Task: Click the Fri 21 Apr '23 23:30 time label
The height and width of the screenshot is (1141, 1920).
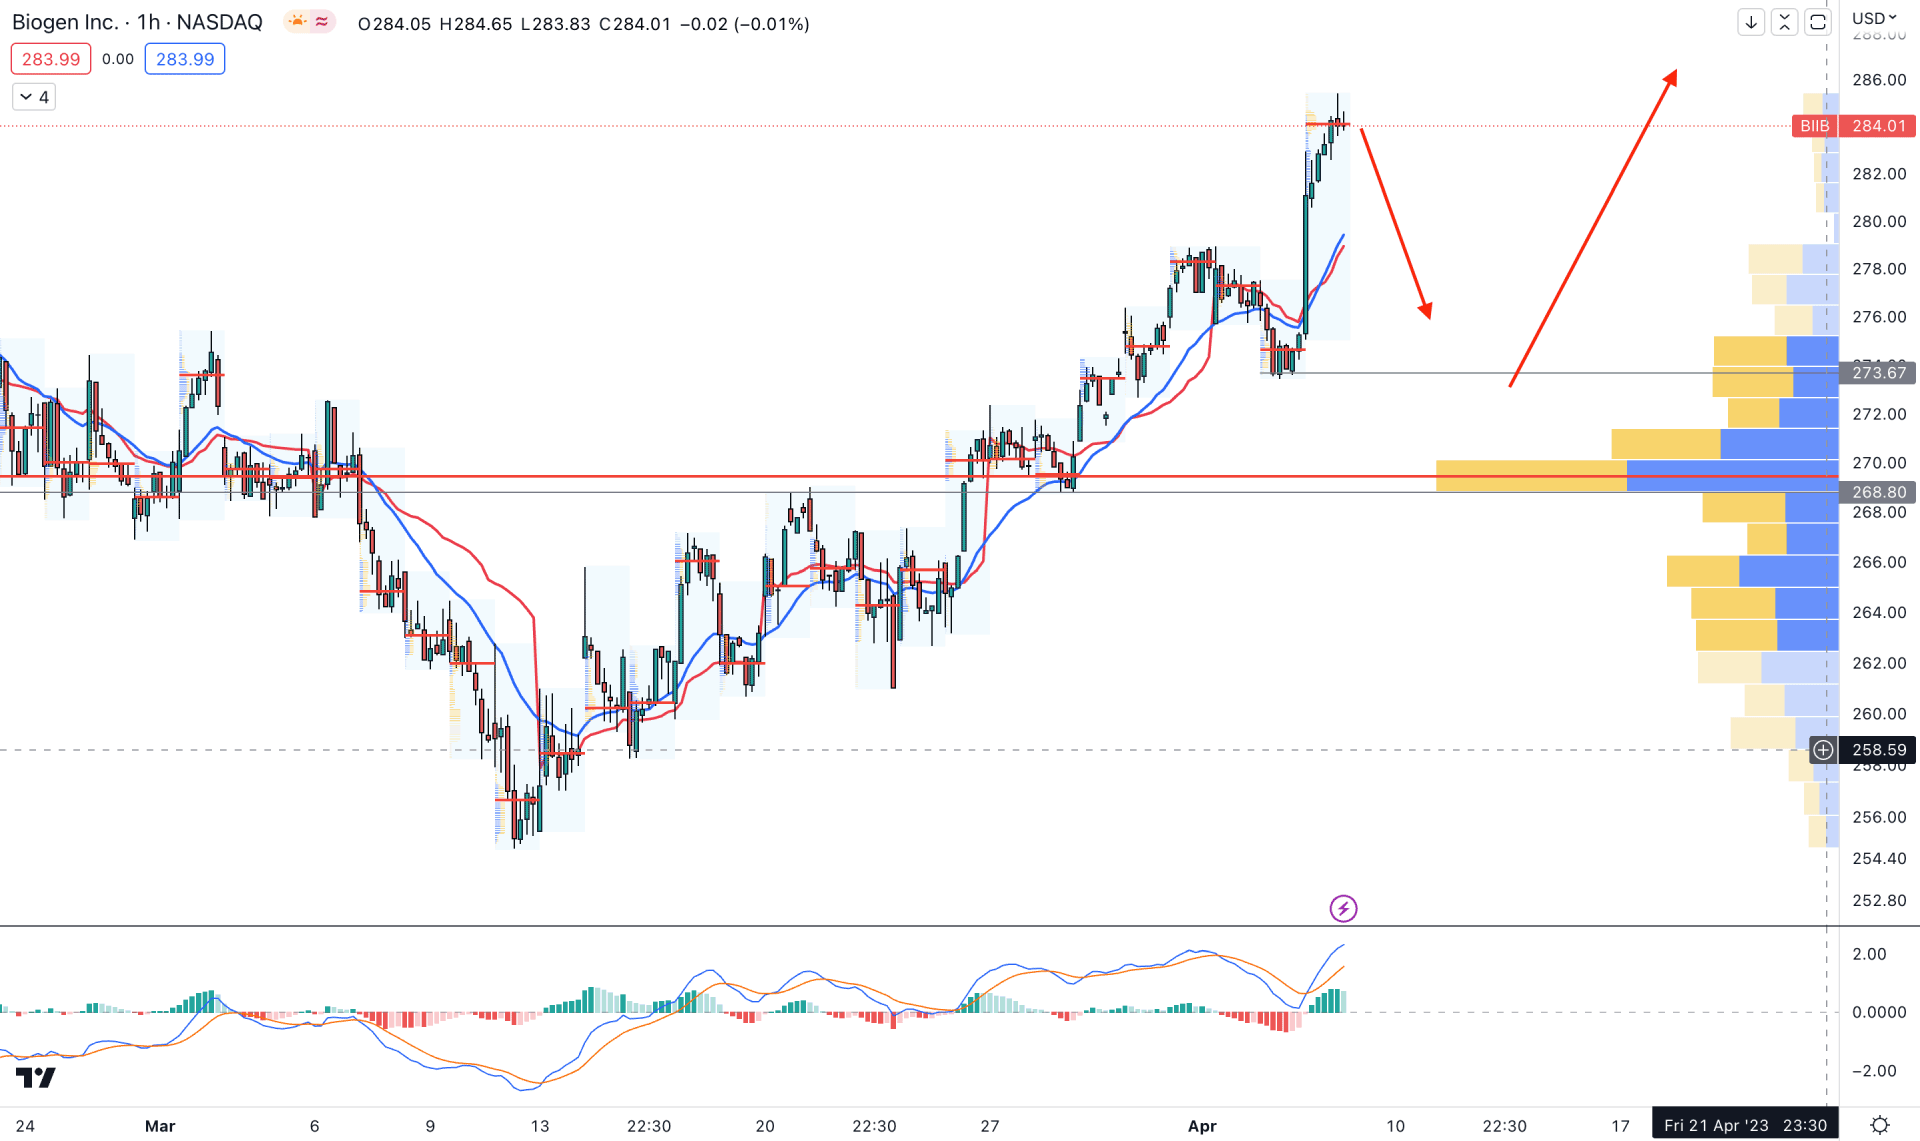Action: click(x=1745, y=1125)
